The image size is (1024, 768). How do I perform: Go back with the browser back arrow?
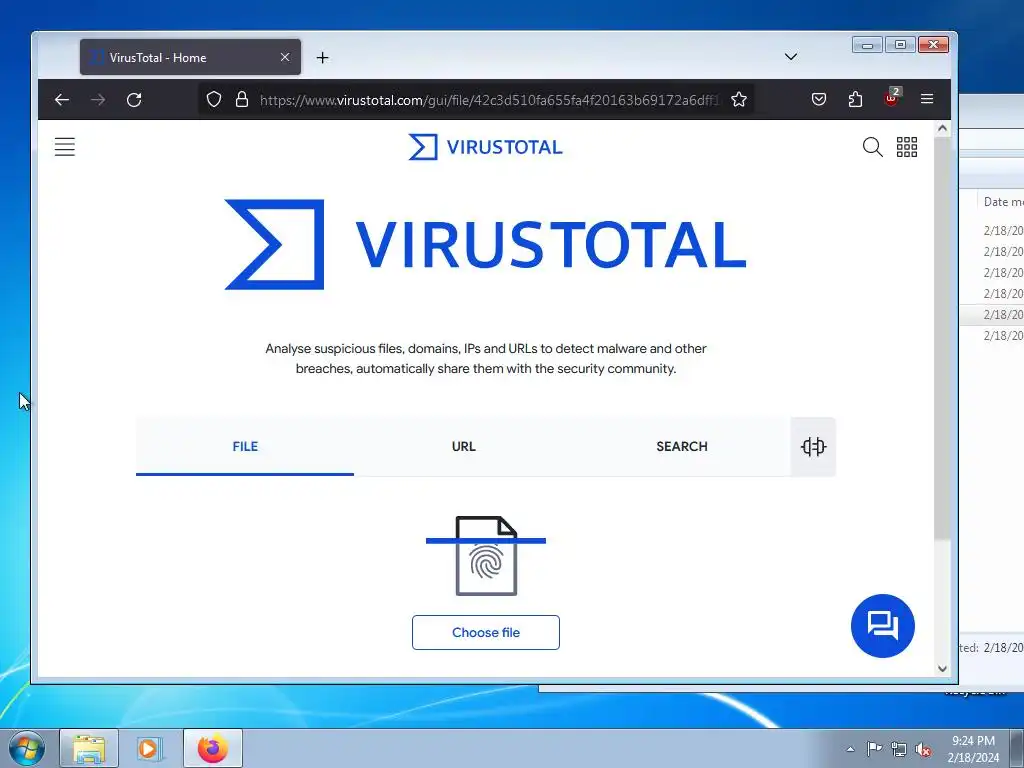pos(62,99)
